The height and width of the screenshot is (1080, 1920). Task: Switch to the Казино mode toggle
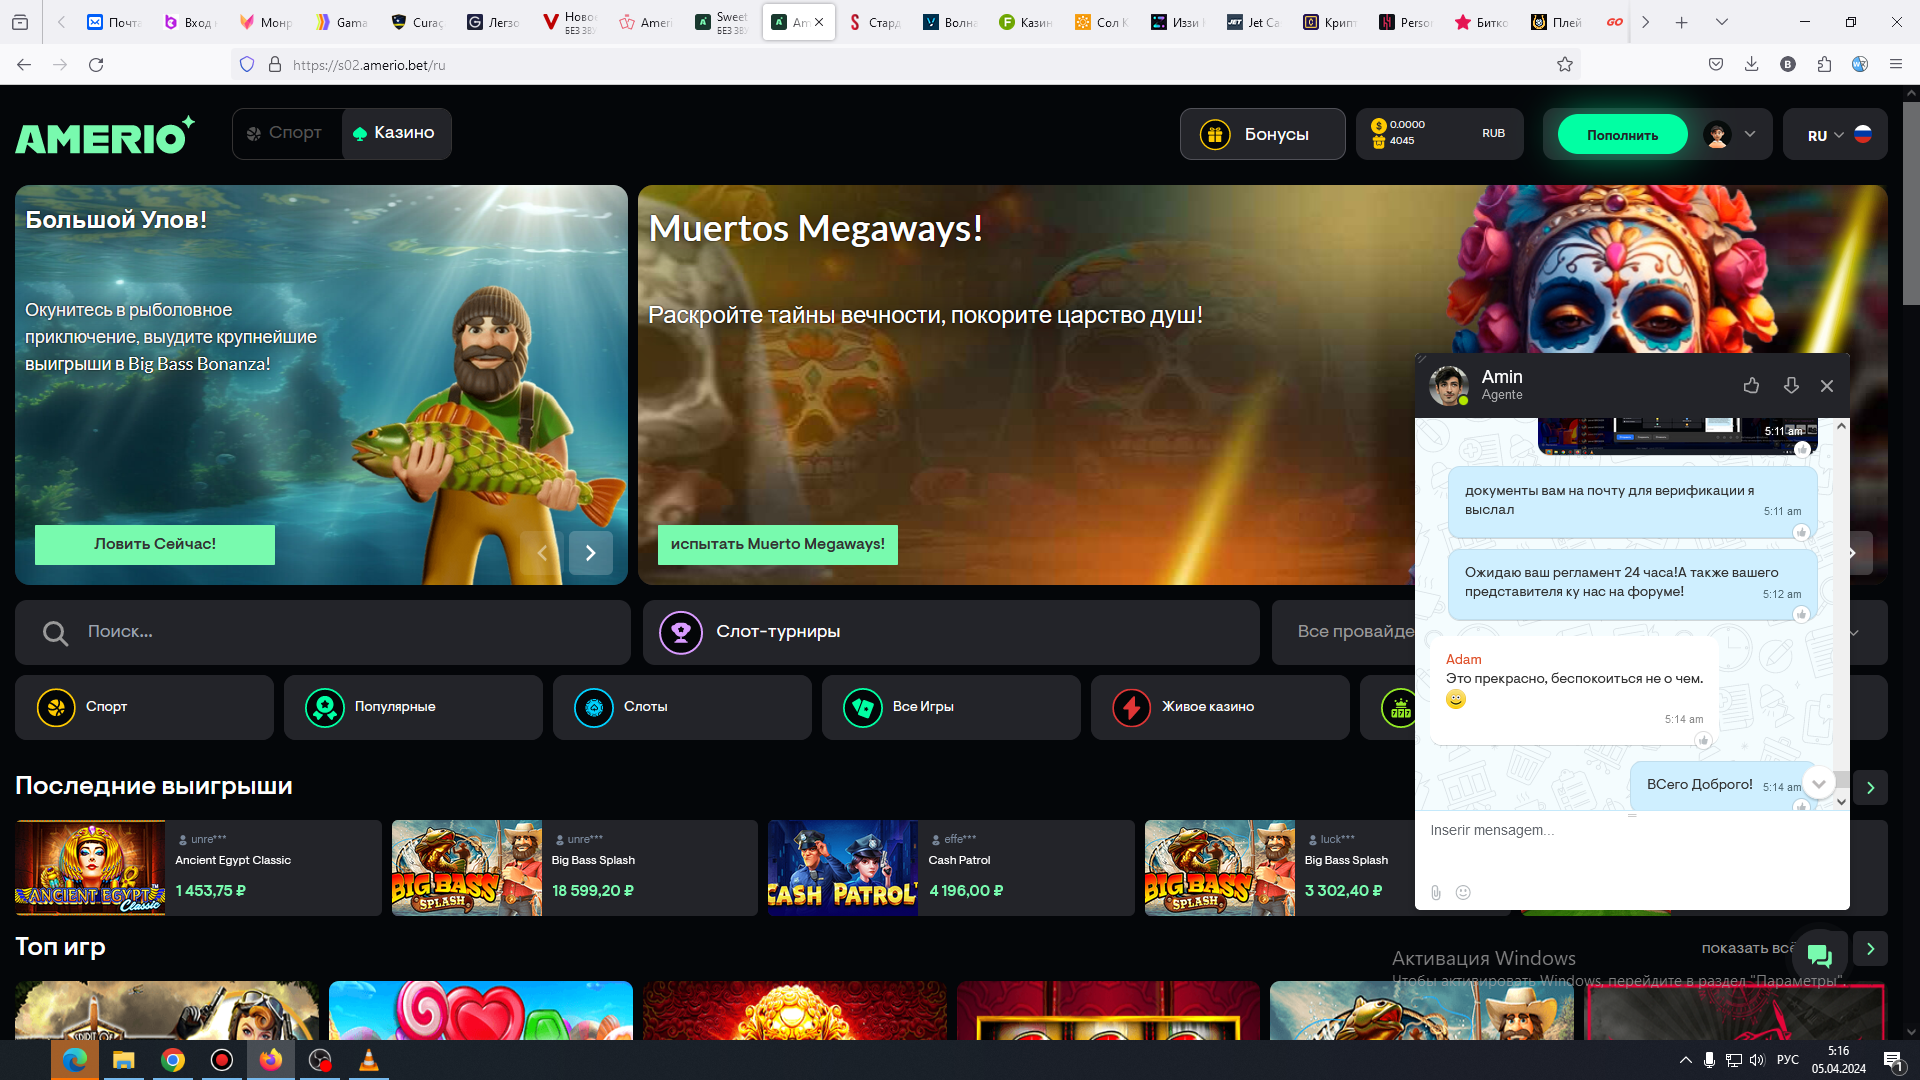[395, 133]
